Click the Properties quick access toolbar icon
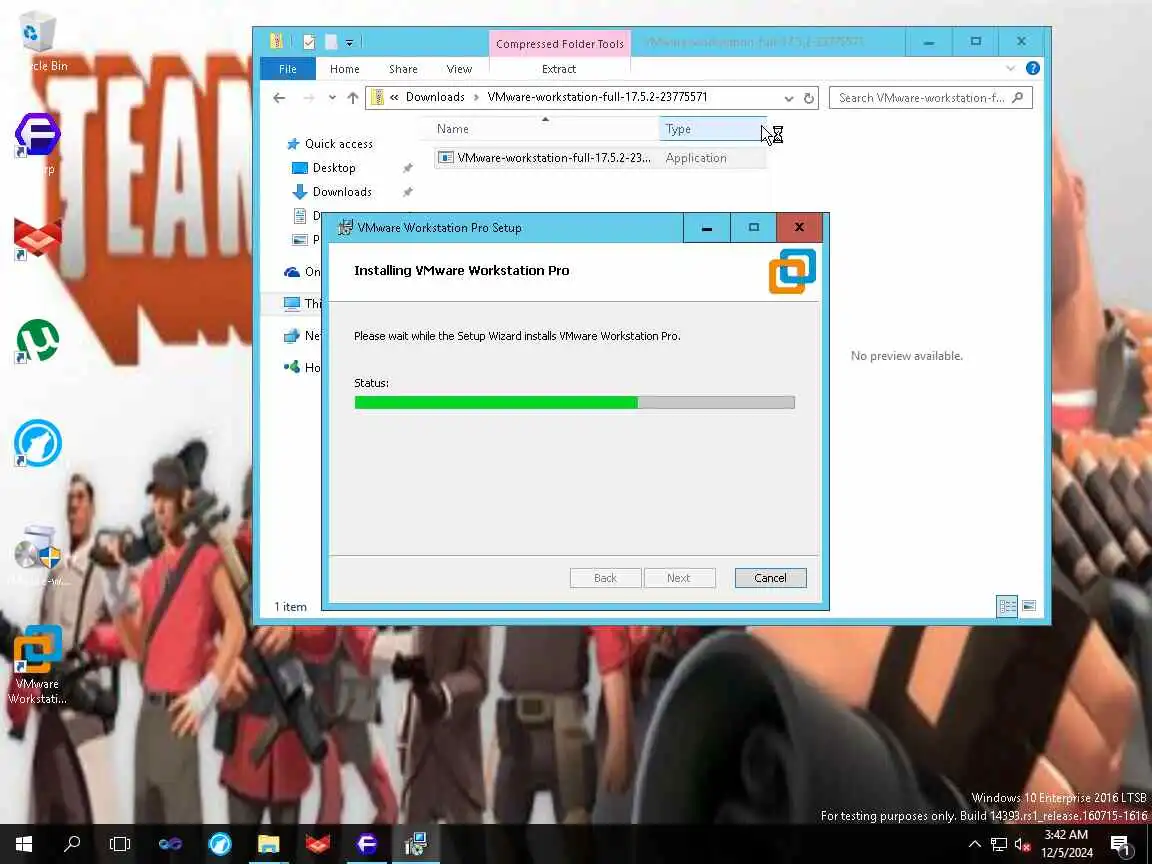 tap(309, 42)
